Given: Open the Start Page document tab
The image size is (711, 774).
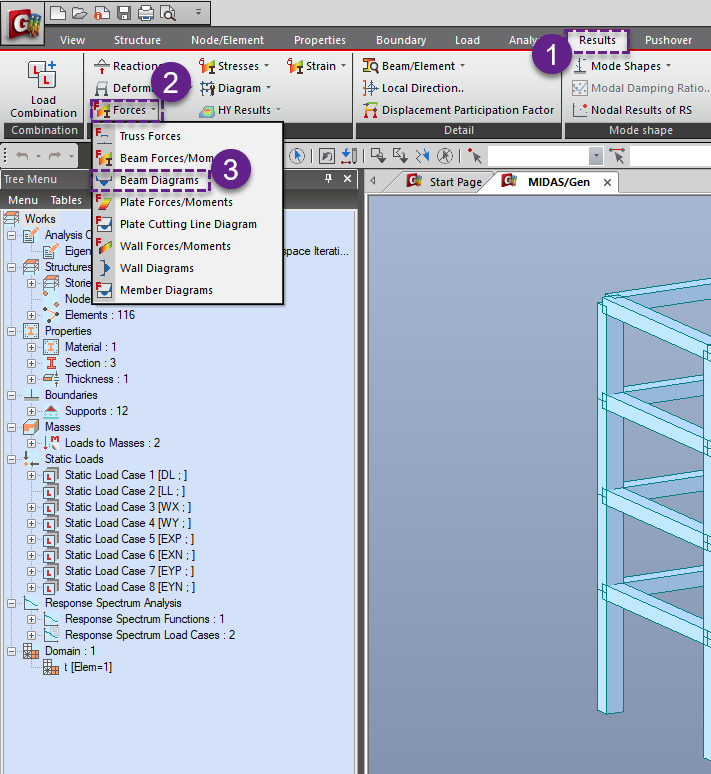Looking at the screenshot, I should (x=443, y=182).
